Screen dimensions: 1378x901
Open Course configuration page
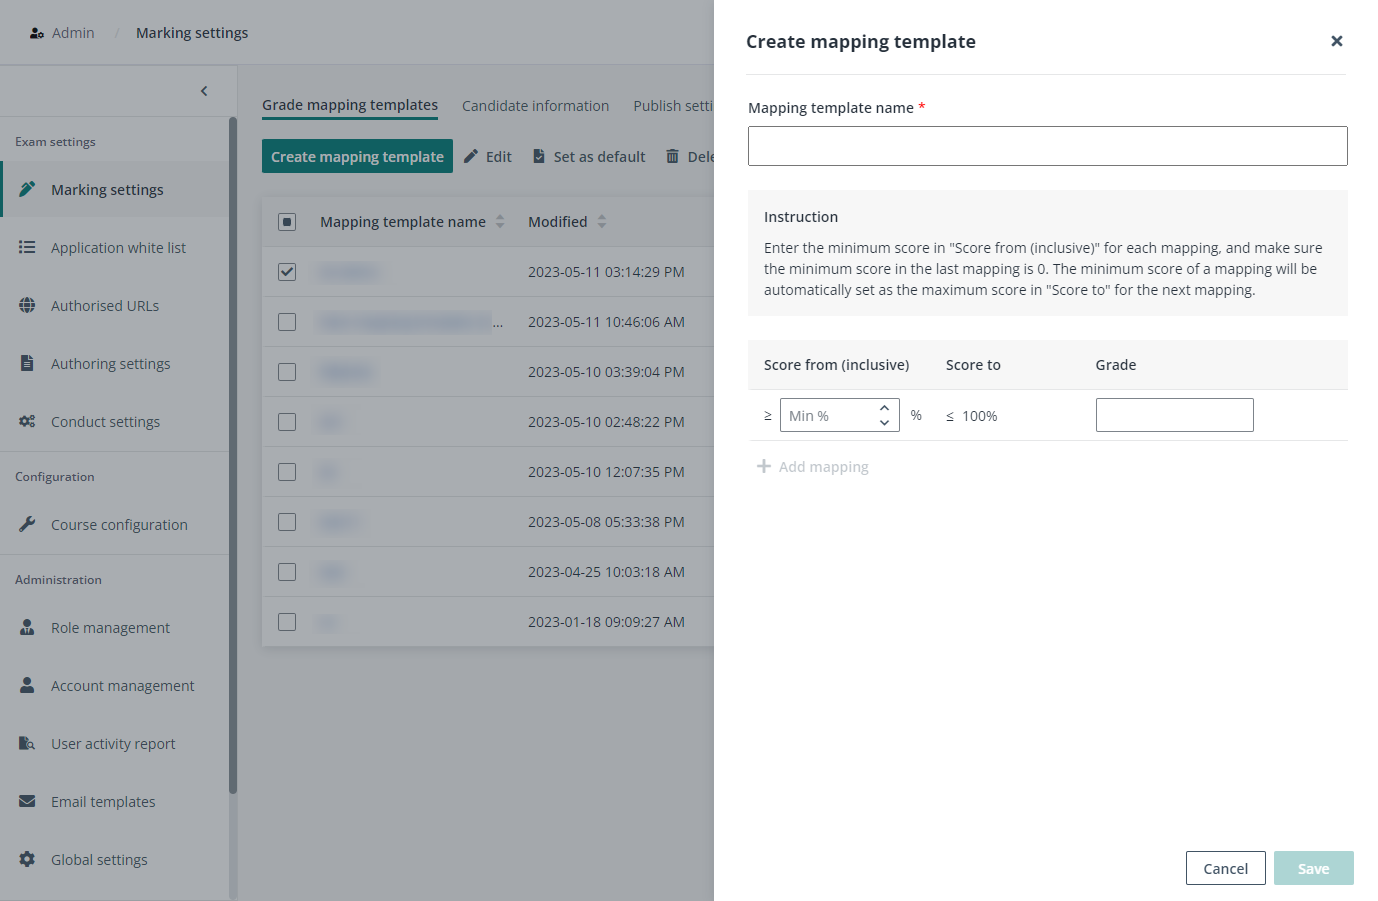(115, 524)
